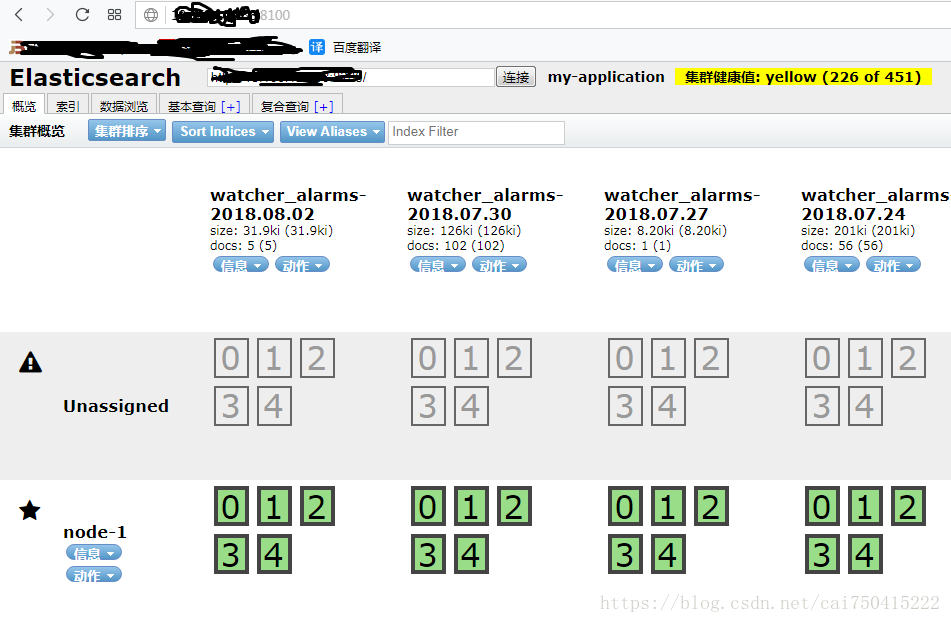Click the my-application cluster name
This screenshot has height=623, width=951.
[x=606, y=77]
